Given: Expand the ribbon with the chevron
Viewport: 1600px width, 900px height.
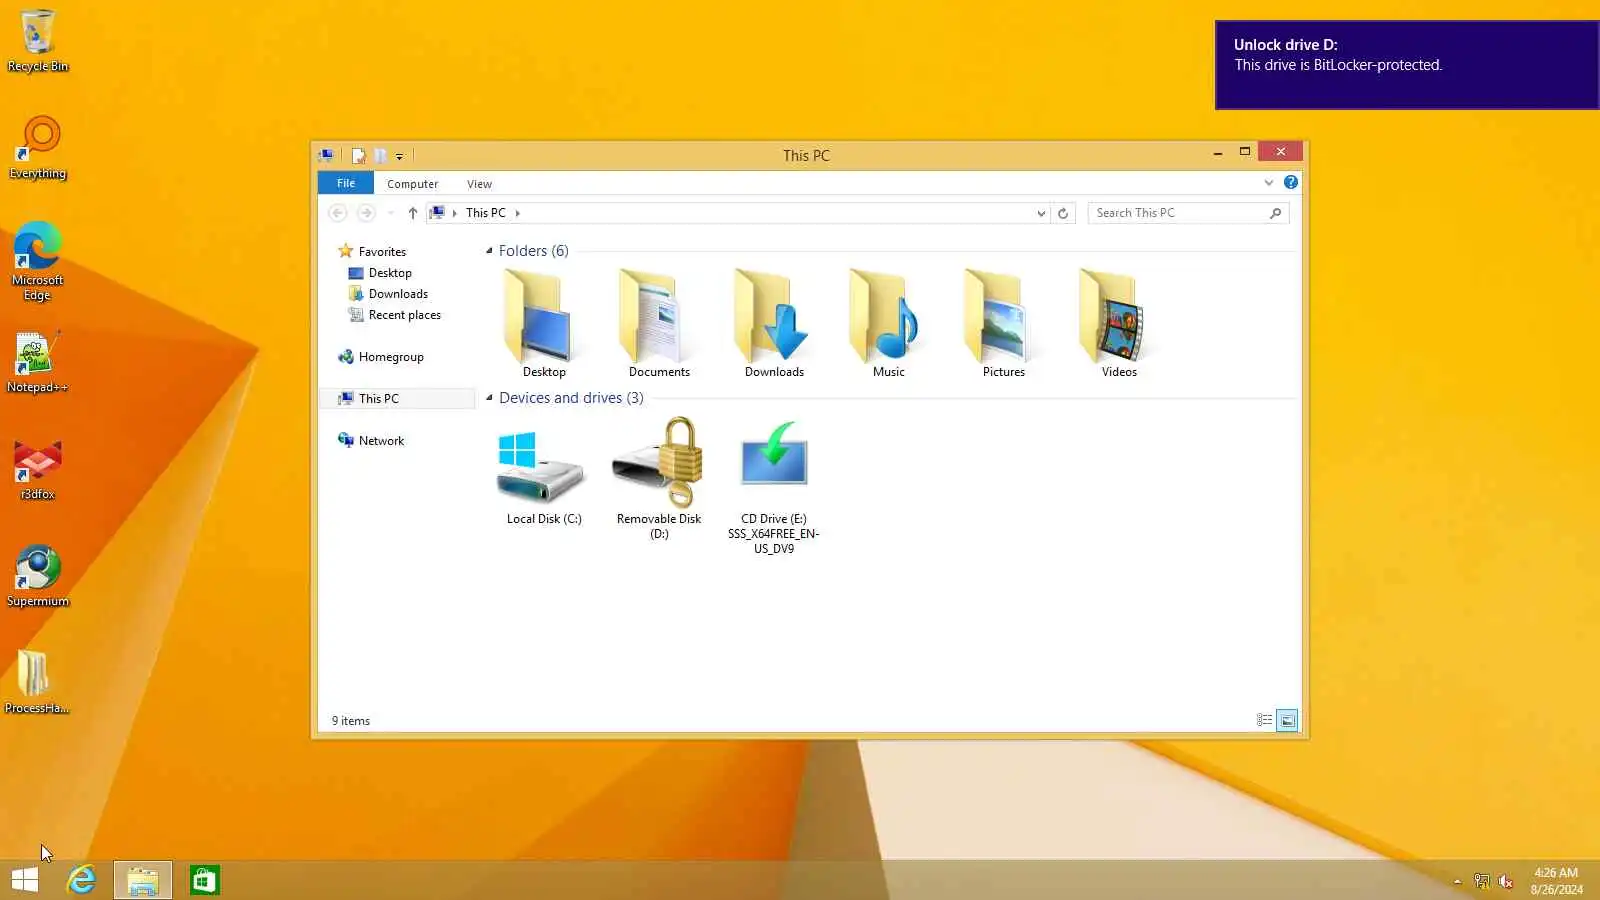Looking at the screenshot, I should [x=1269, y=182].
